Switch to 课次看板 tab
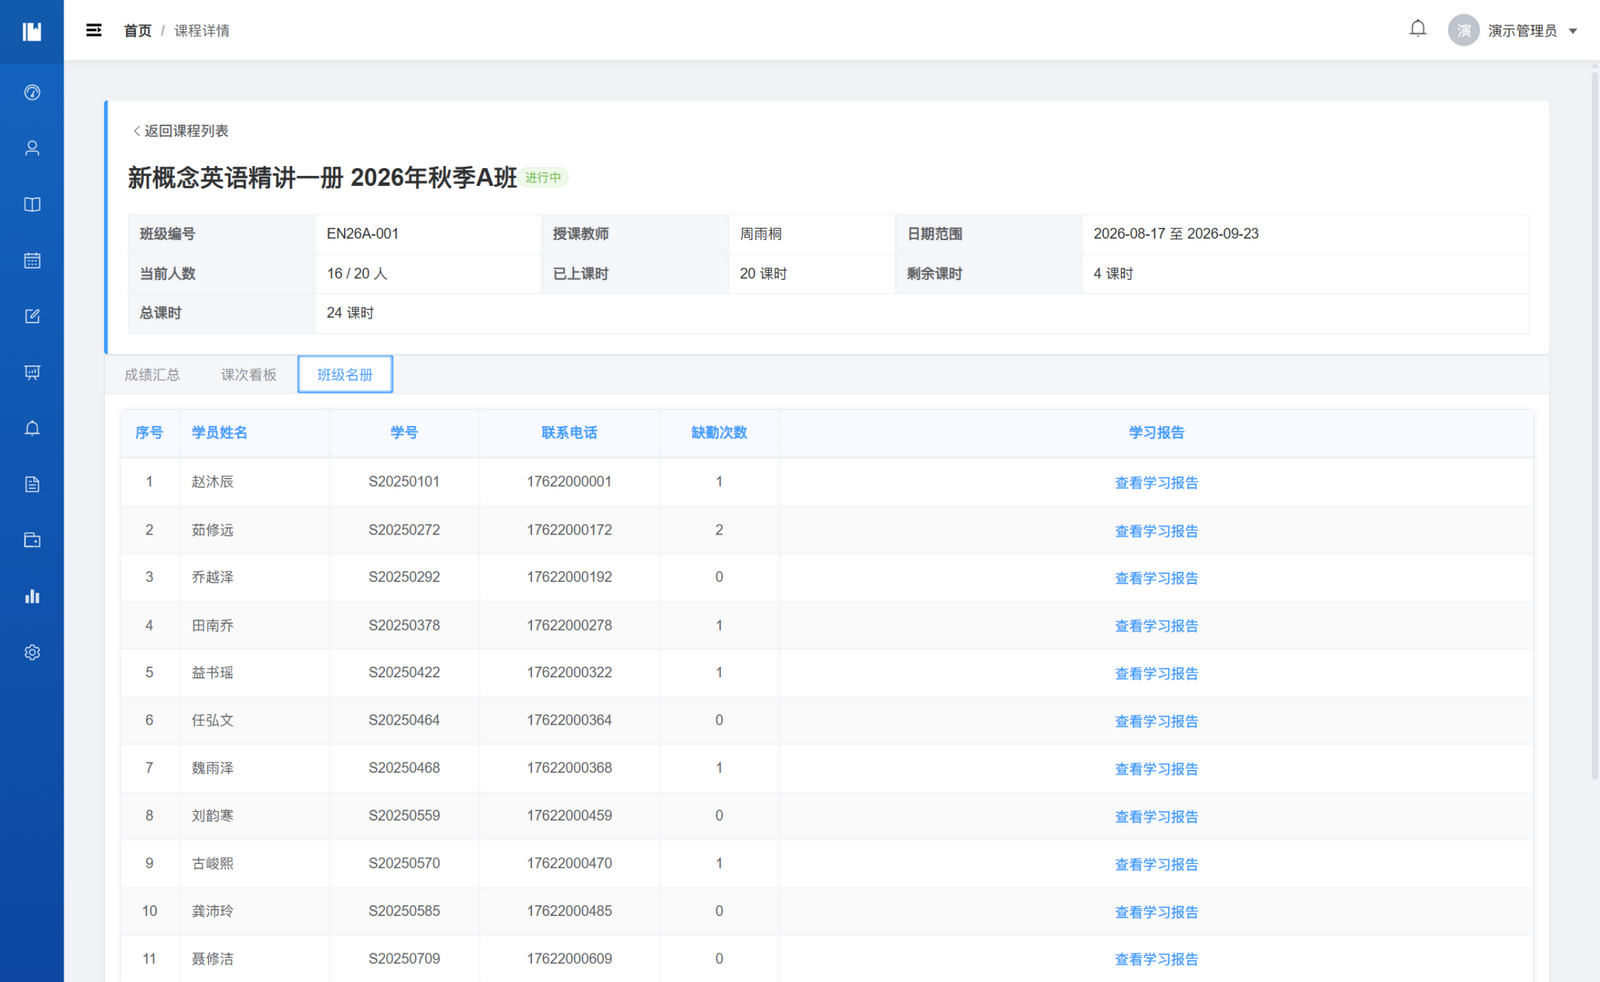 pos(249,375)
